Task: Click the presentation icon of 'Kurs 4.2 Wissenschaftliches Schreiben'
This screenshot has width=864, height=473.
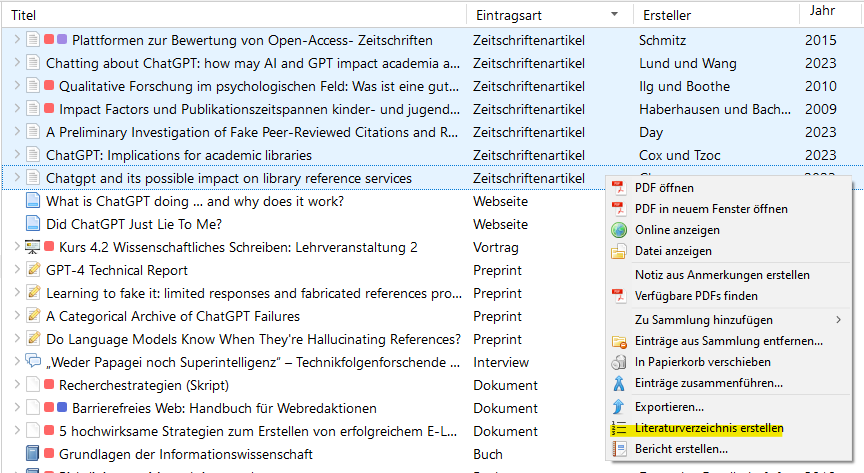Action: 33,247
